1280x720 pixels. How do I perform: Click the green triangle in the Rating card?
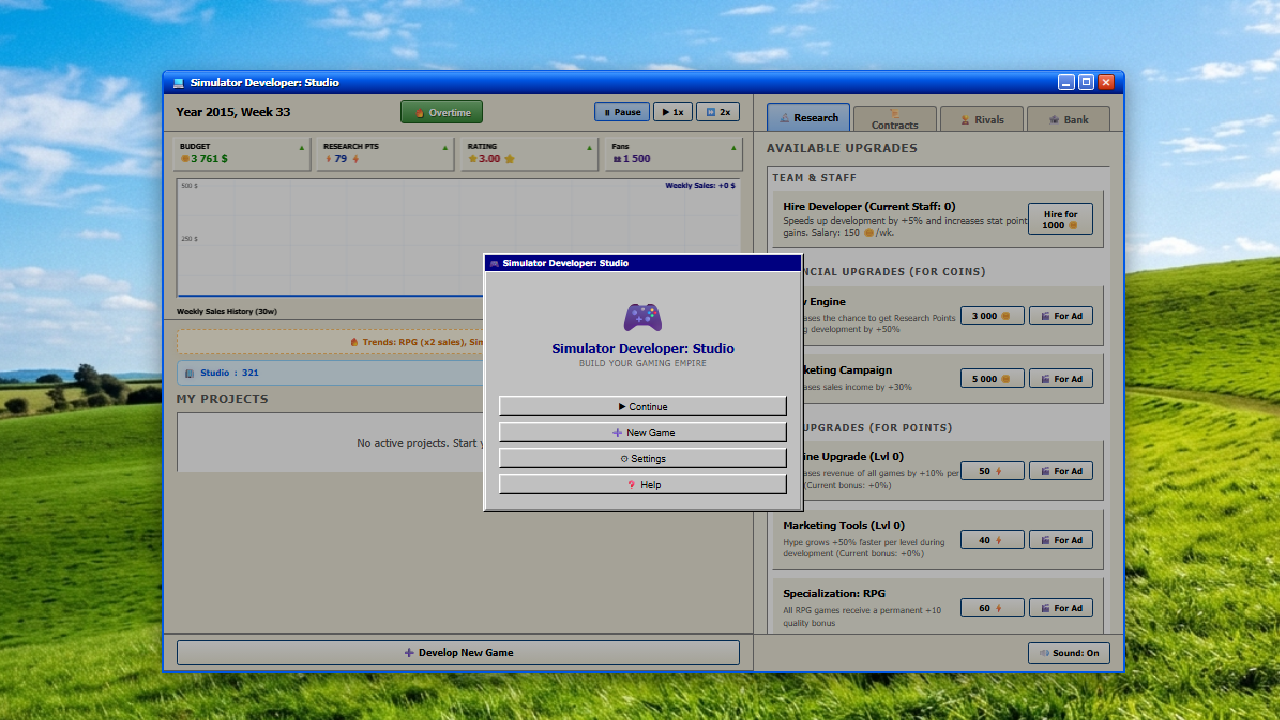[590, 147]
